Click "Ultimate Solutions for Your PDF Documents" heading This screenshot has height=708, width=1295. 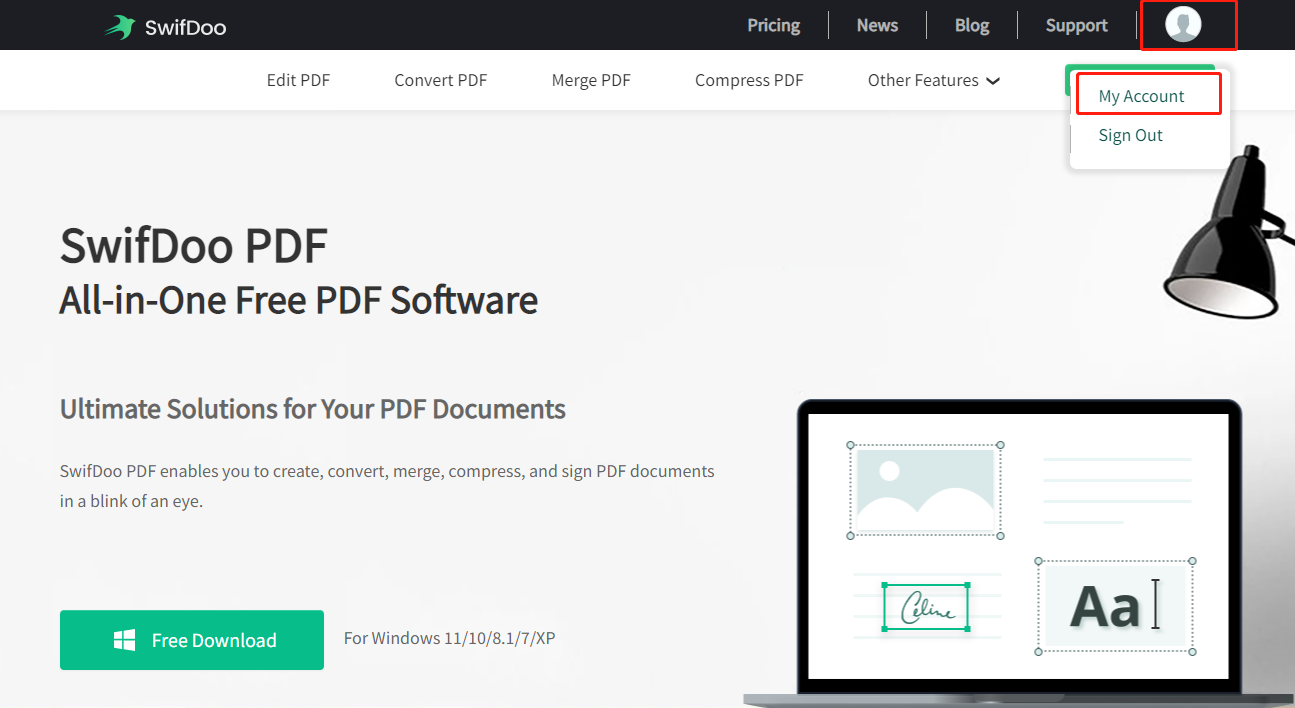(313, 409)
